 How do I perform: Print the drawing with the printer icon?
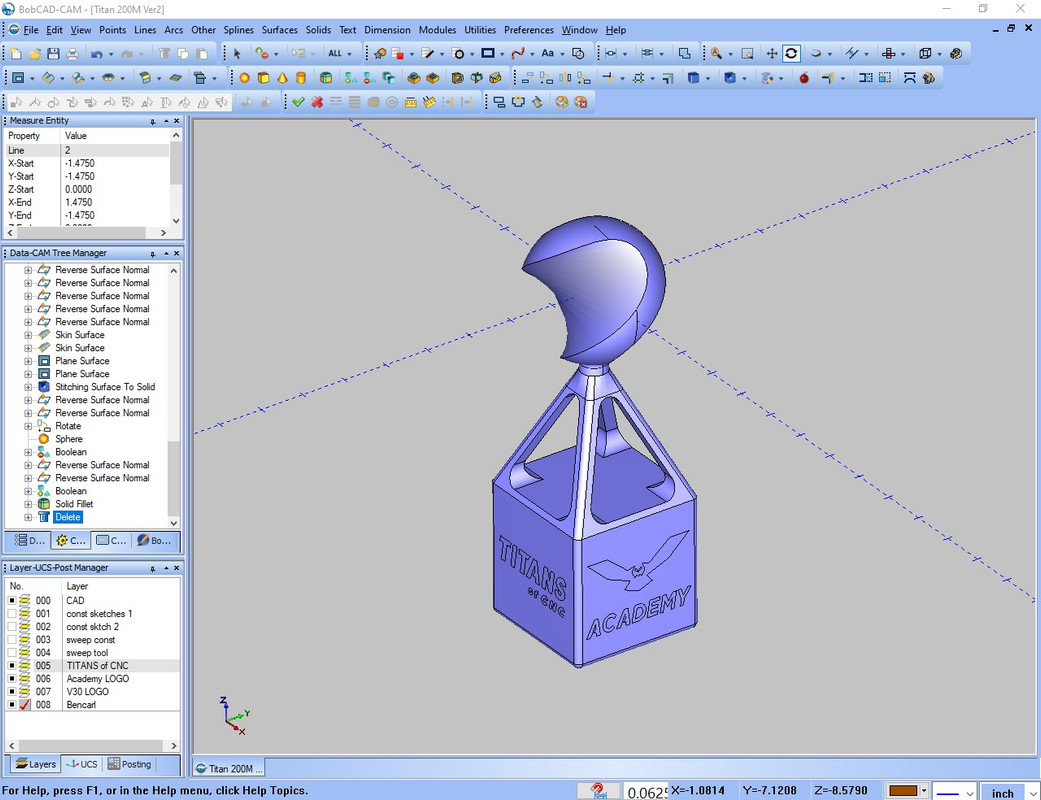click(x=72, y=54)
